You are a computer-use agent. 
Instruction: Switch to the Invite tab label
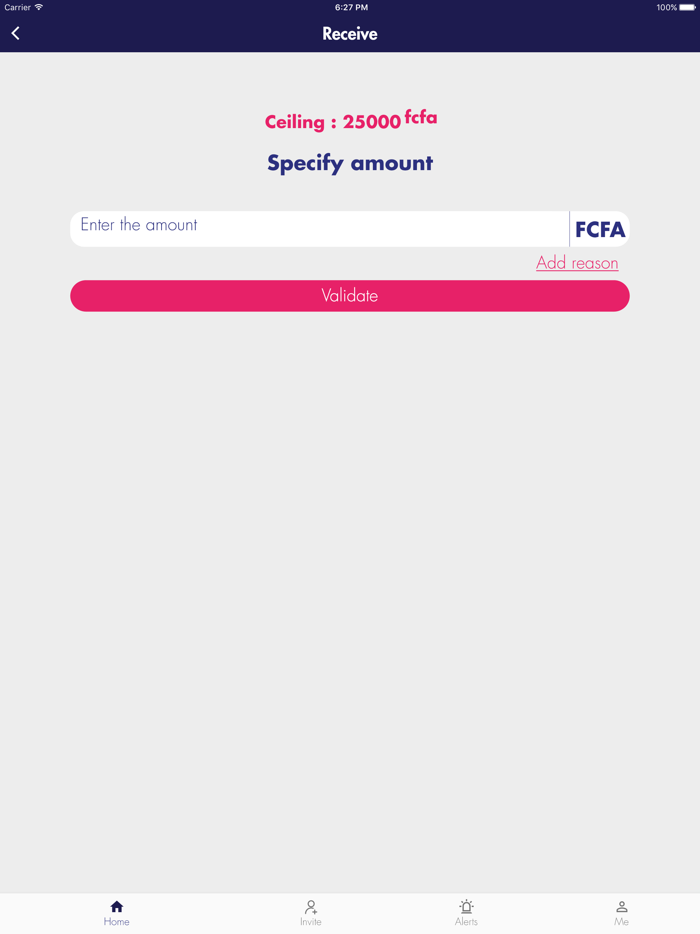click(x=311, y=922)
